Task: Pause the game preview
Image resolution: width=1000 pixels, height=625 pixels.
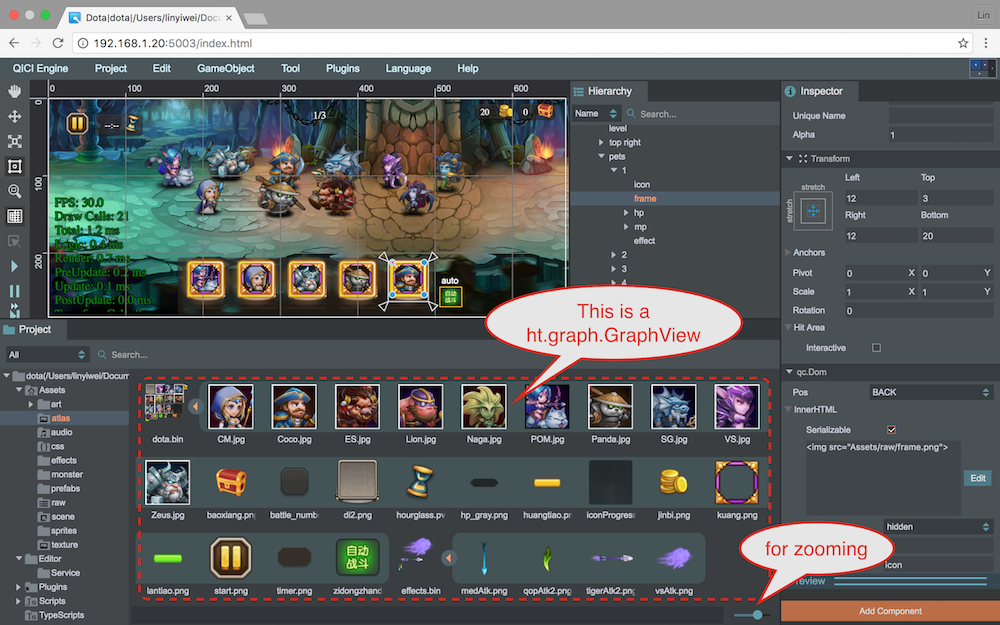Action: (x=14, y=291)
